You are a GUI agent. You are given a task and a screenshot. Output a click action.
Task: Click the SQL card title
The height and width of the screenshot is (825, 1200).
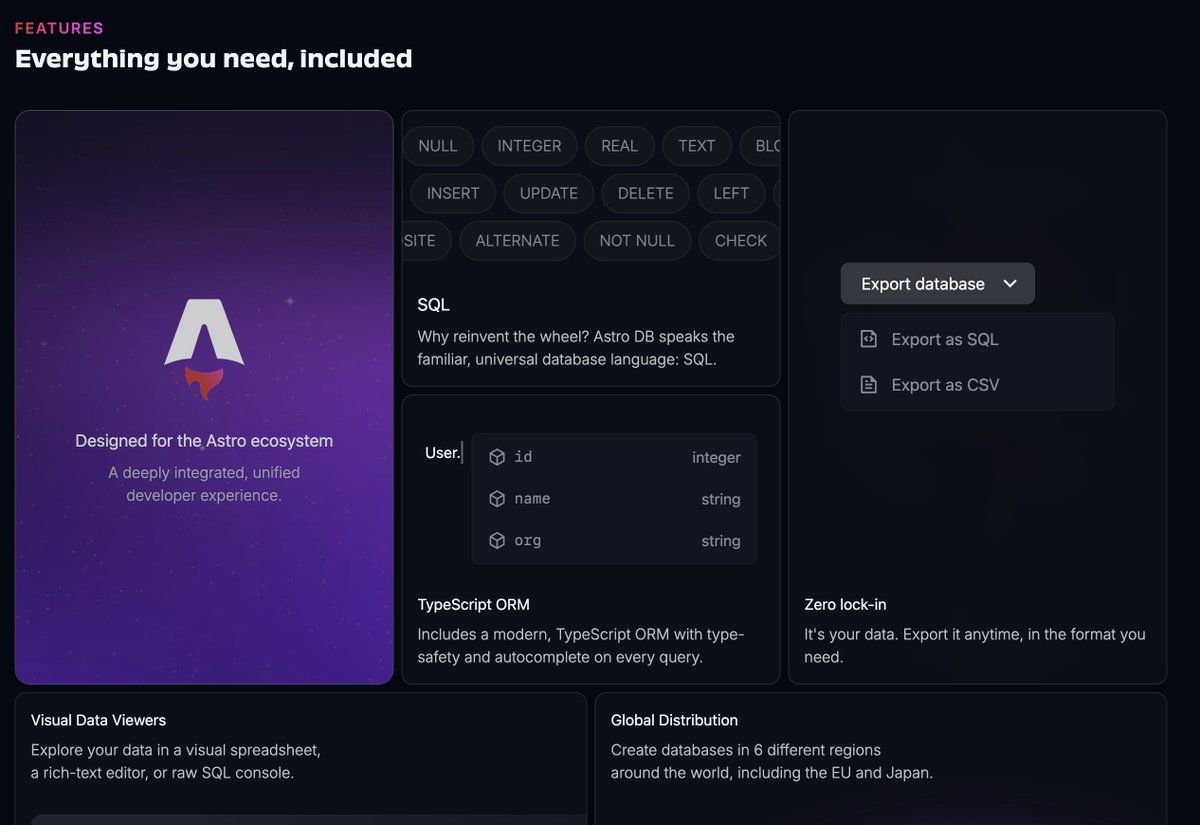[434, 305]
